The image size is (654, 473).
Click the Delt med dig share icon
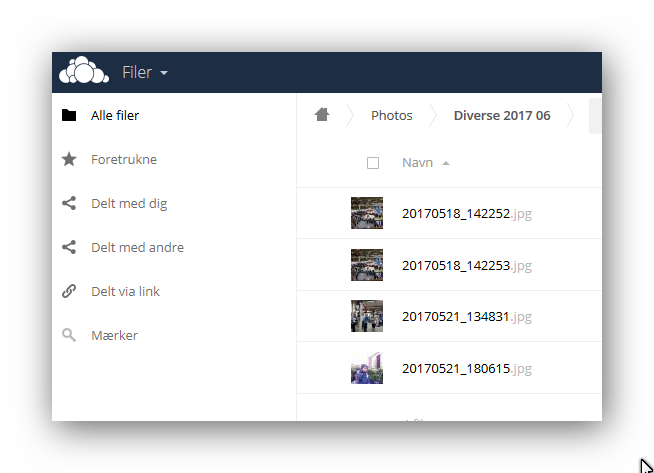(x=69, y=203)
